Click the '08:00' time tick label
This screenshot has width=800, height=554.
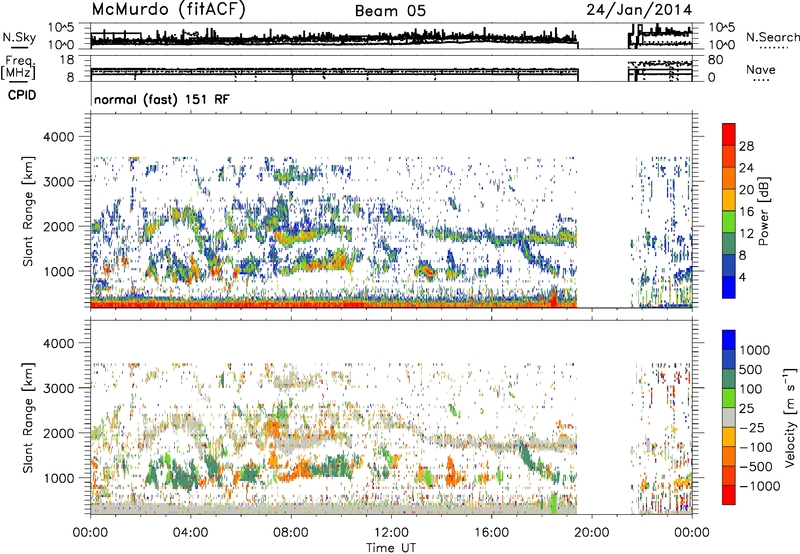291,533
